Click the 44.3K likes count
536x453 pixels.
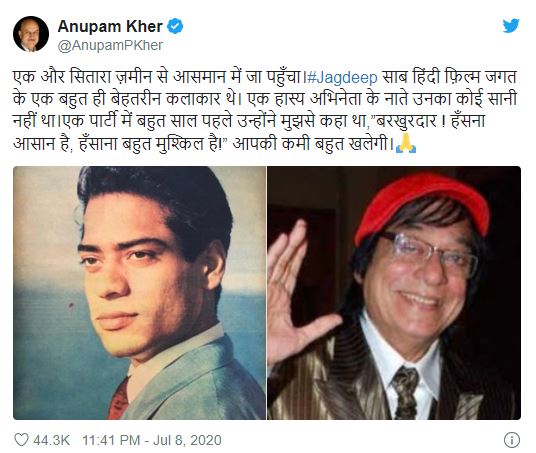[51, 440]
